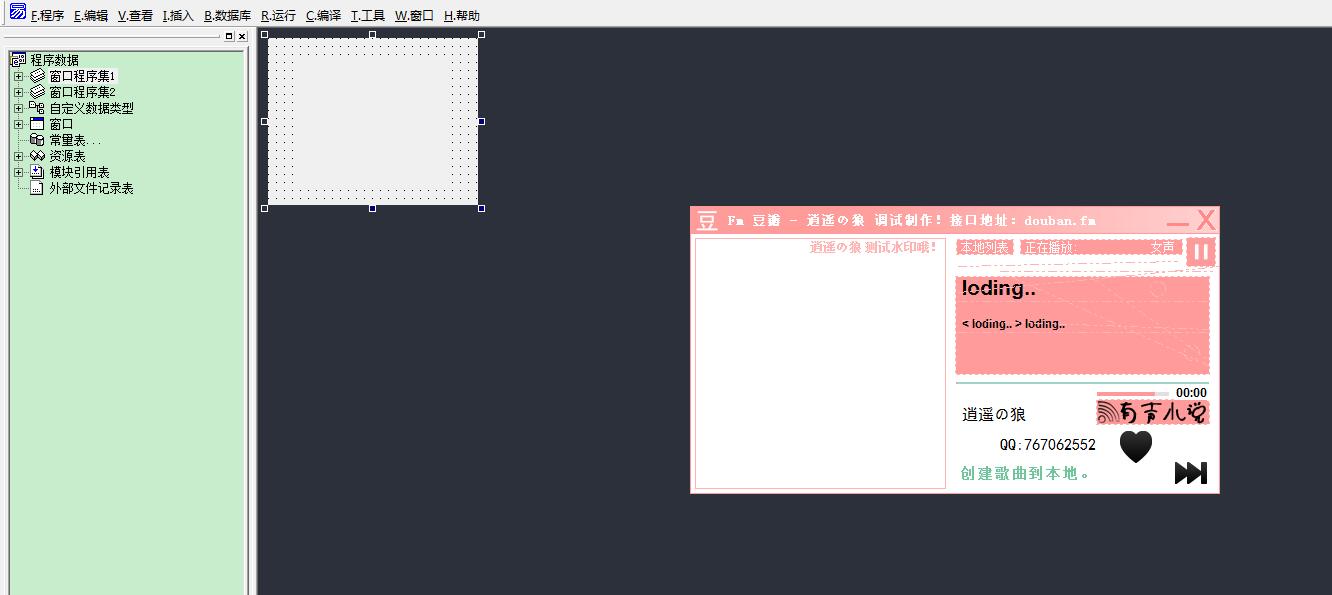Click the application logo icon in the menu bar
The width and height of the screenshot is (1332, 595).
pos(18,11)
